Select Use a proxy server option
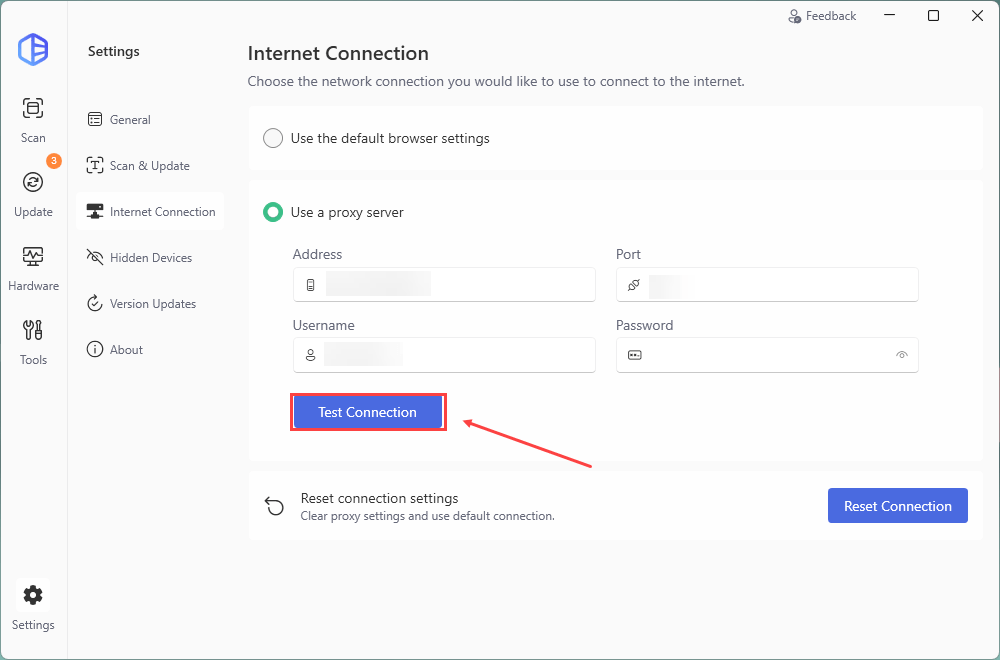 point(273,212)
